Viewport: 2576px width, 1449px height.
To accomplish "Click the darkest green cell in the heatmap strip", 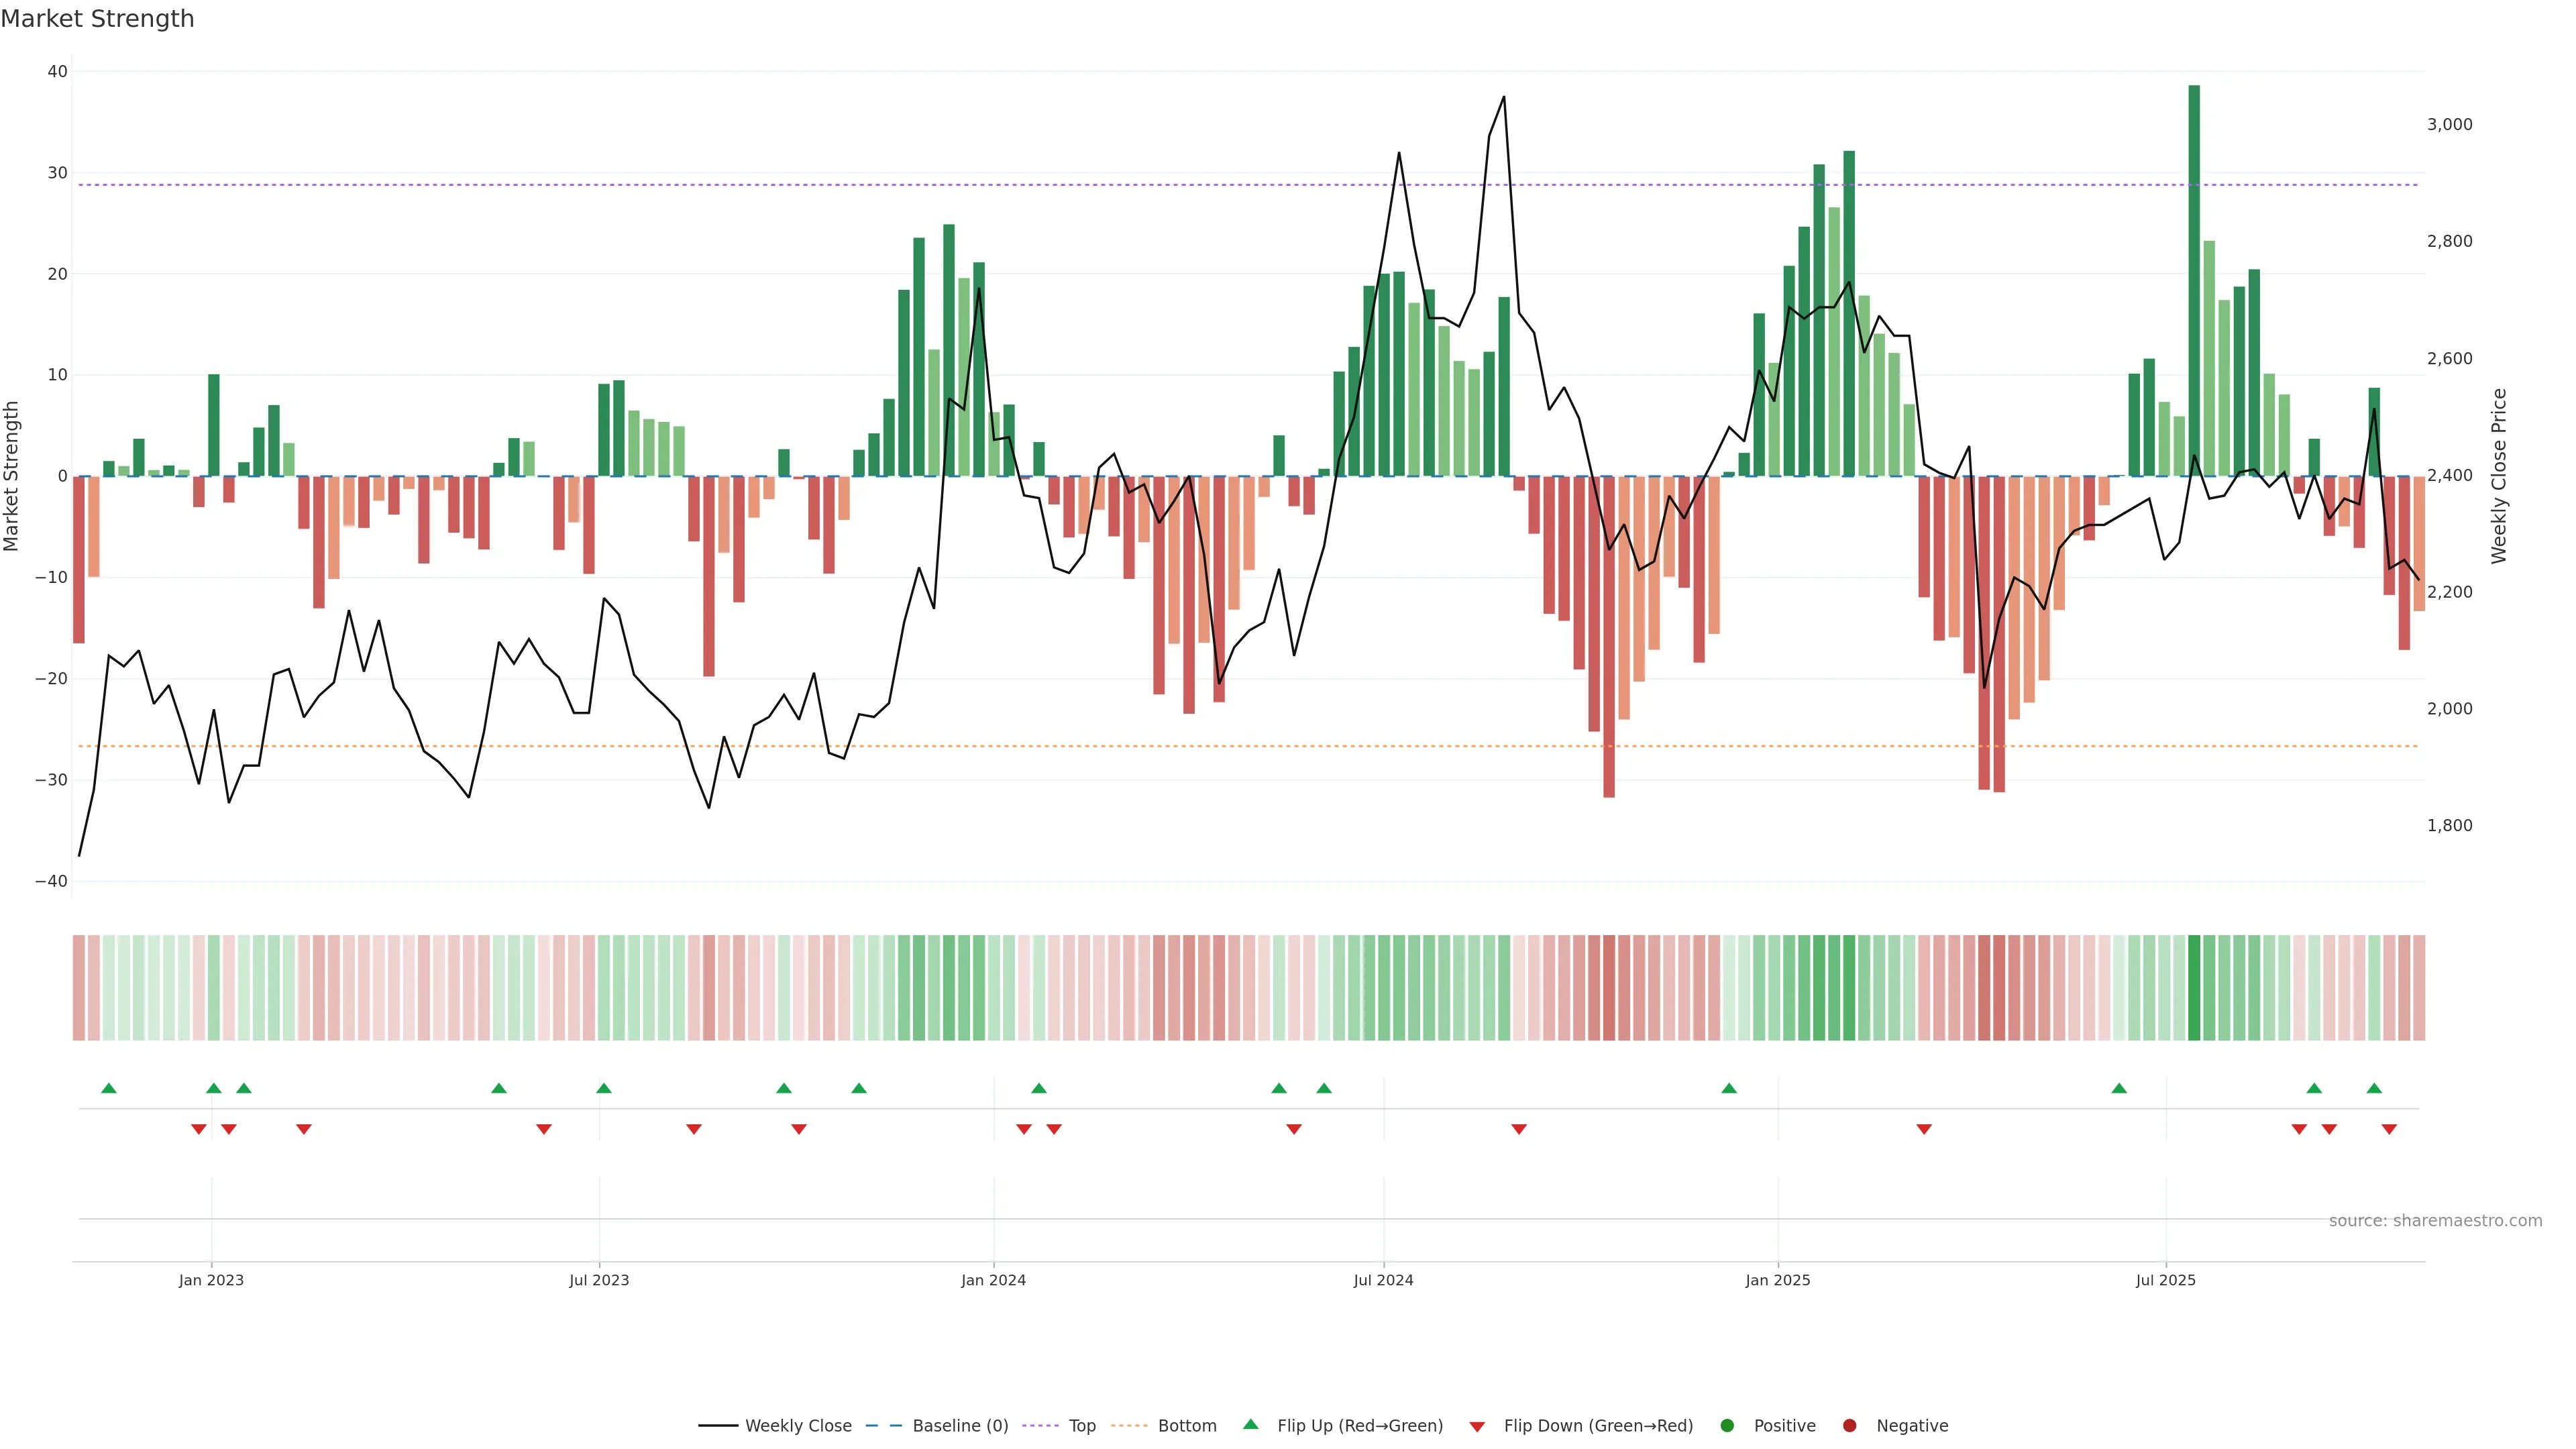I will pos(2194,987).
